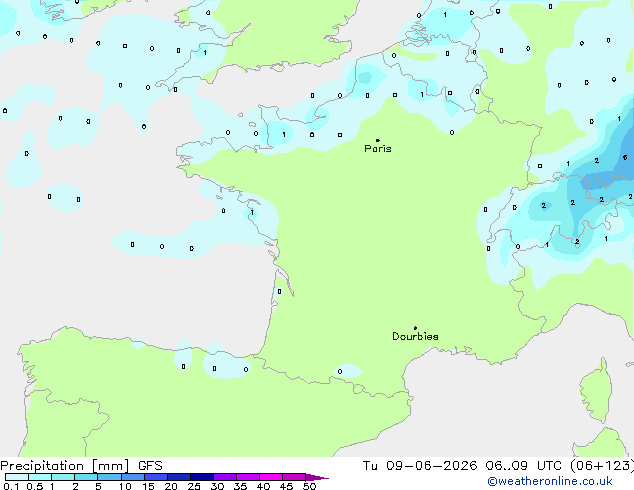Click the legend label '40'
Image resolution: width=634 pixels, height=490 pixels.
263,486
